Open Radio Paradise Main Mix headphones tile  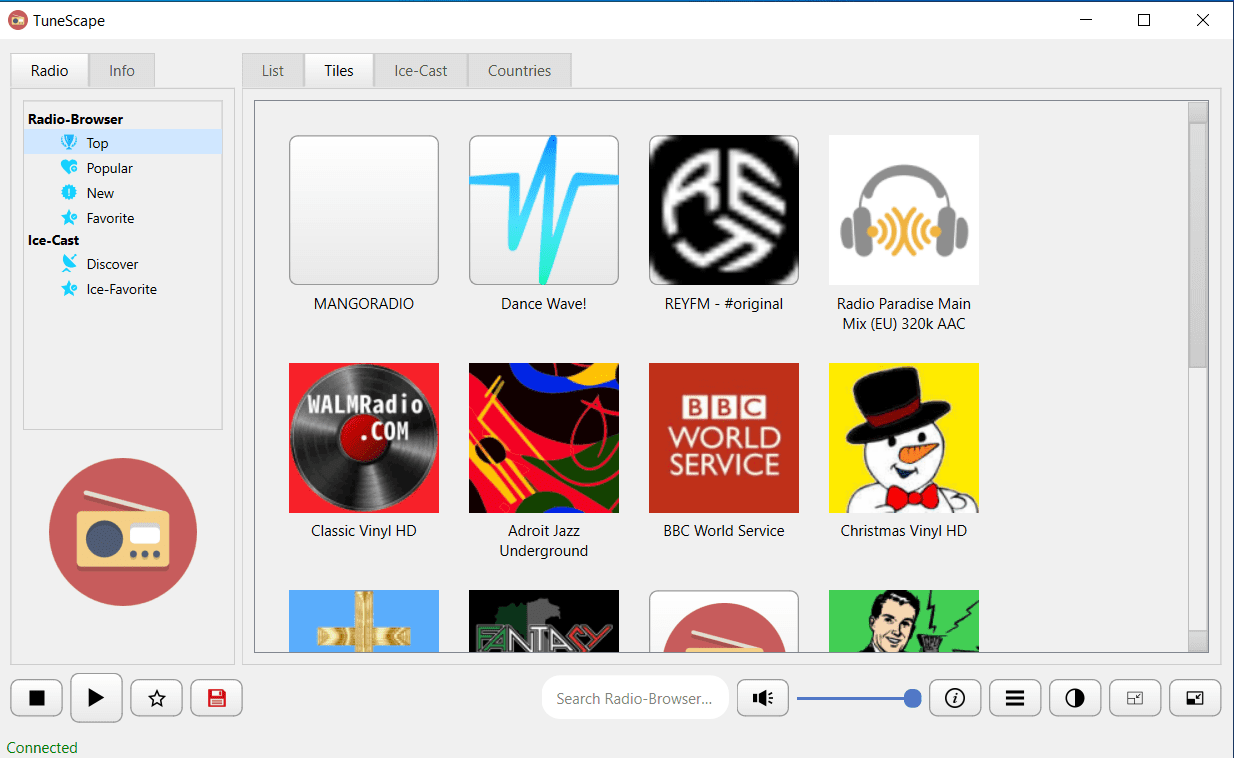904,210
